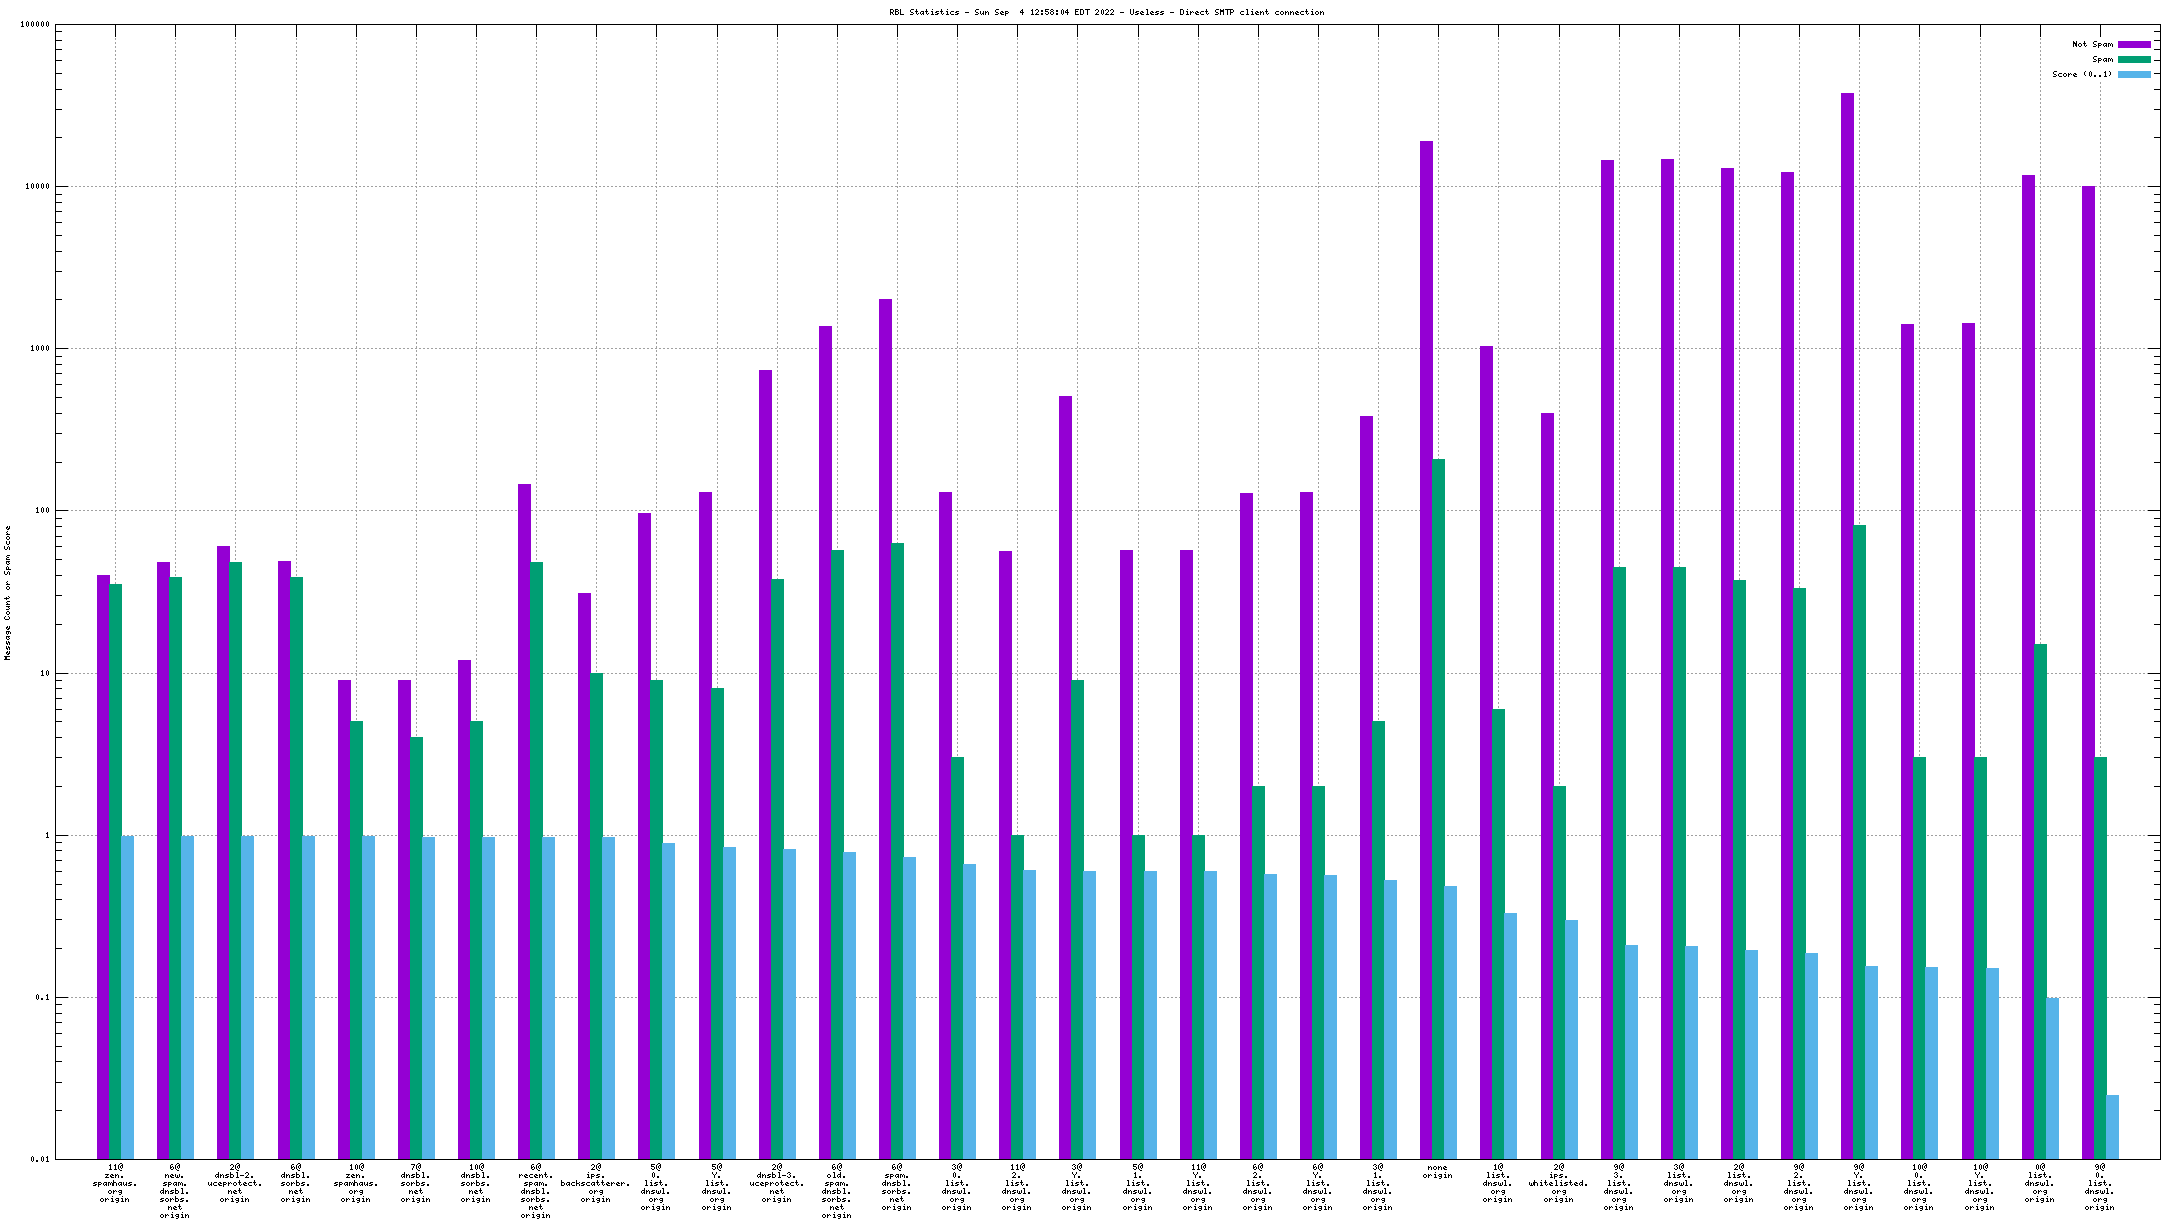Click the '0@ list.dnswl.org origin' axis label
Viewport: 2176px width, 1224px height.
(x=2039, y=1183)
